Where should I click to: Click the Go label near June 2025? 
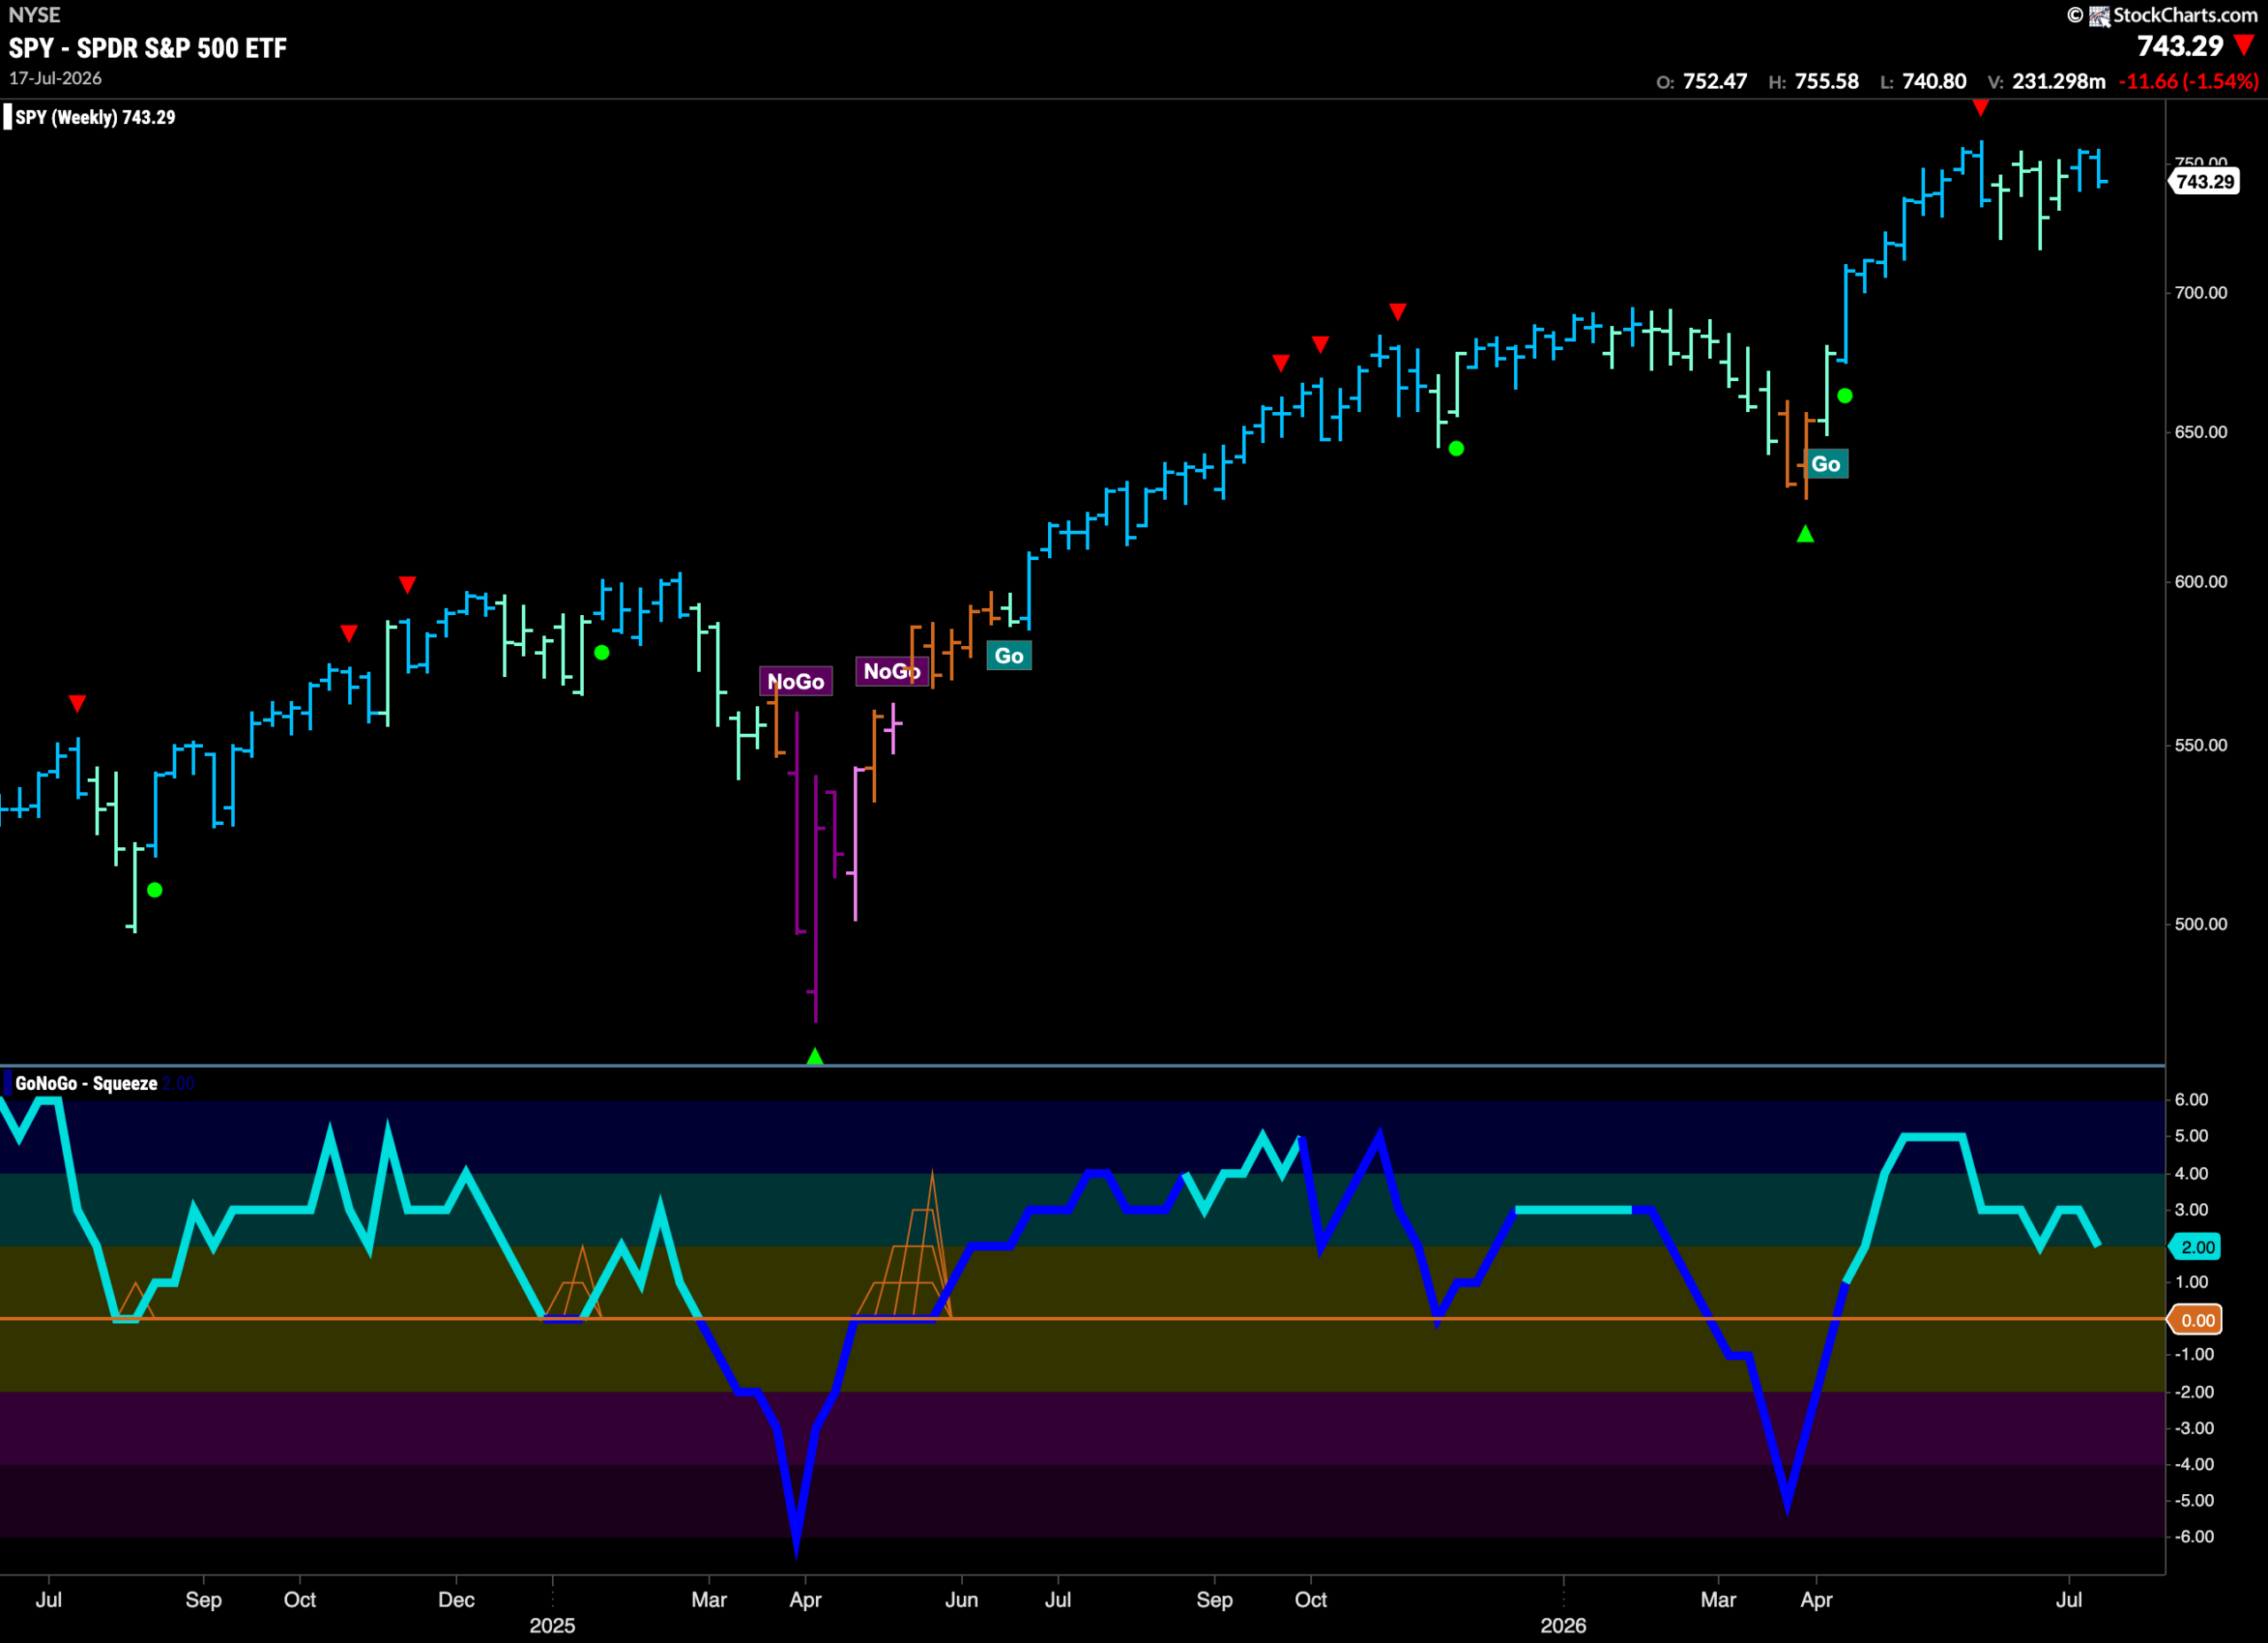[x=1008, y=656]
